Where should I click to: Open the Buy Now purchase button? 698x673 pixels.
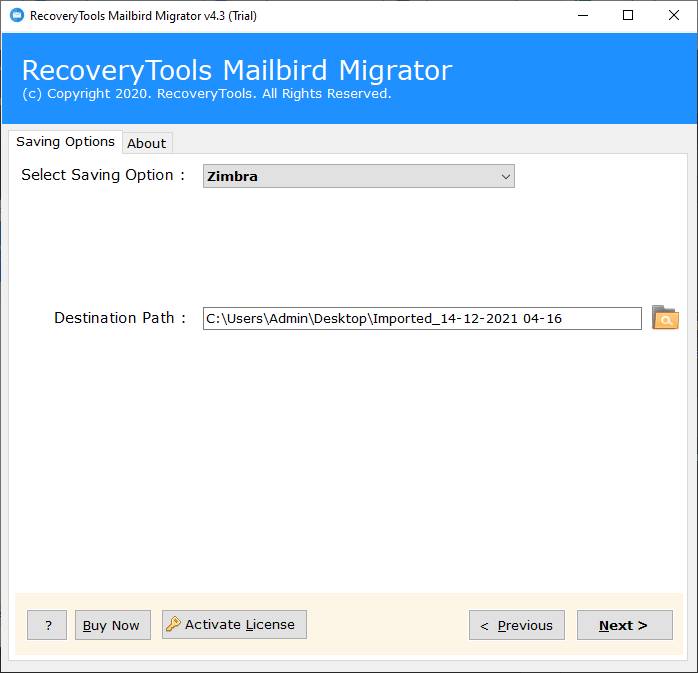(113, 625)
